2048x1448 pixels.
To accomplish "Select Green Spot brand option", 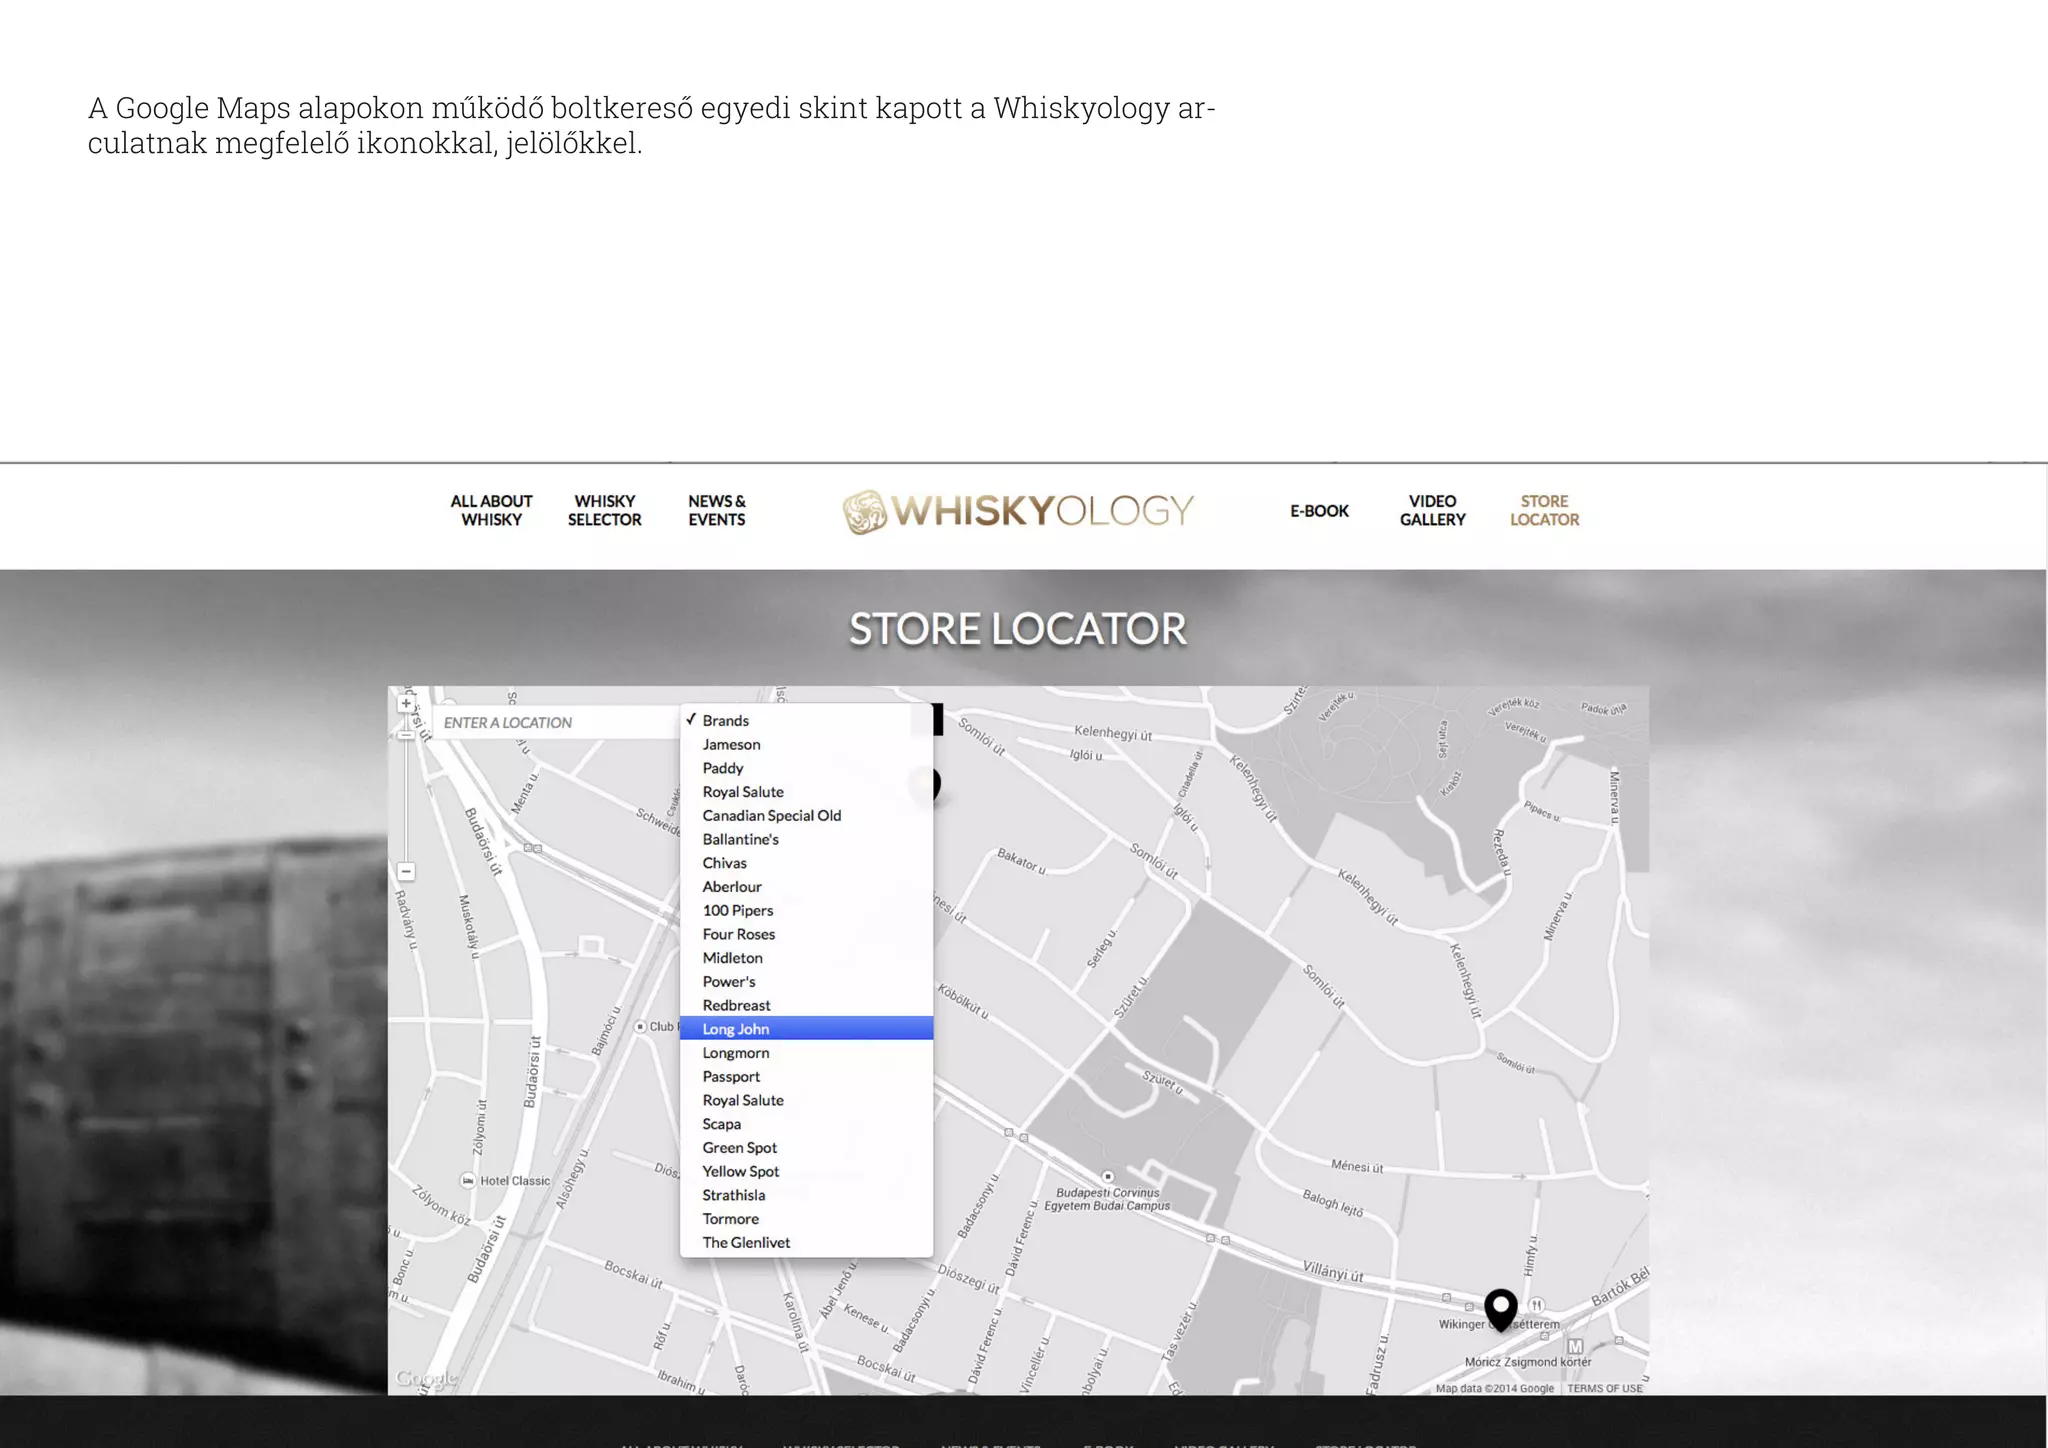I will [x=739, y=1147].
